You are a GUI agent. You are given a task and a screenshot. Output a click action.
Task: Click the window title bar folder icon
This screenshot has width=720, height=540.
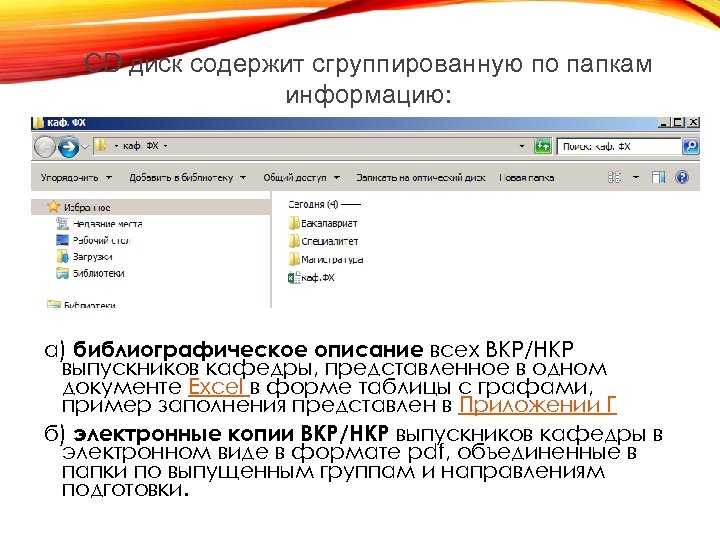click(x=38, y=123)
